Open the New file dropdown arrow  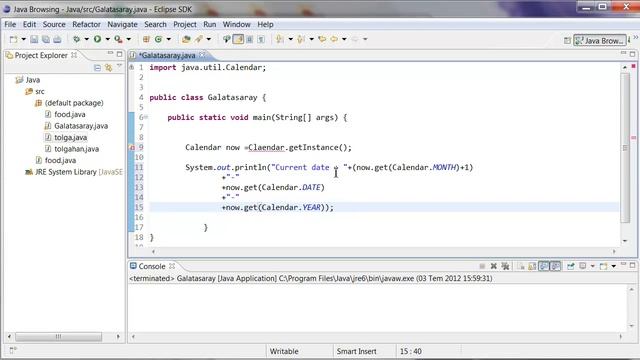(23, 39)
